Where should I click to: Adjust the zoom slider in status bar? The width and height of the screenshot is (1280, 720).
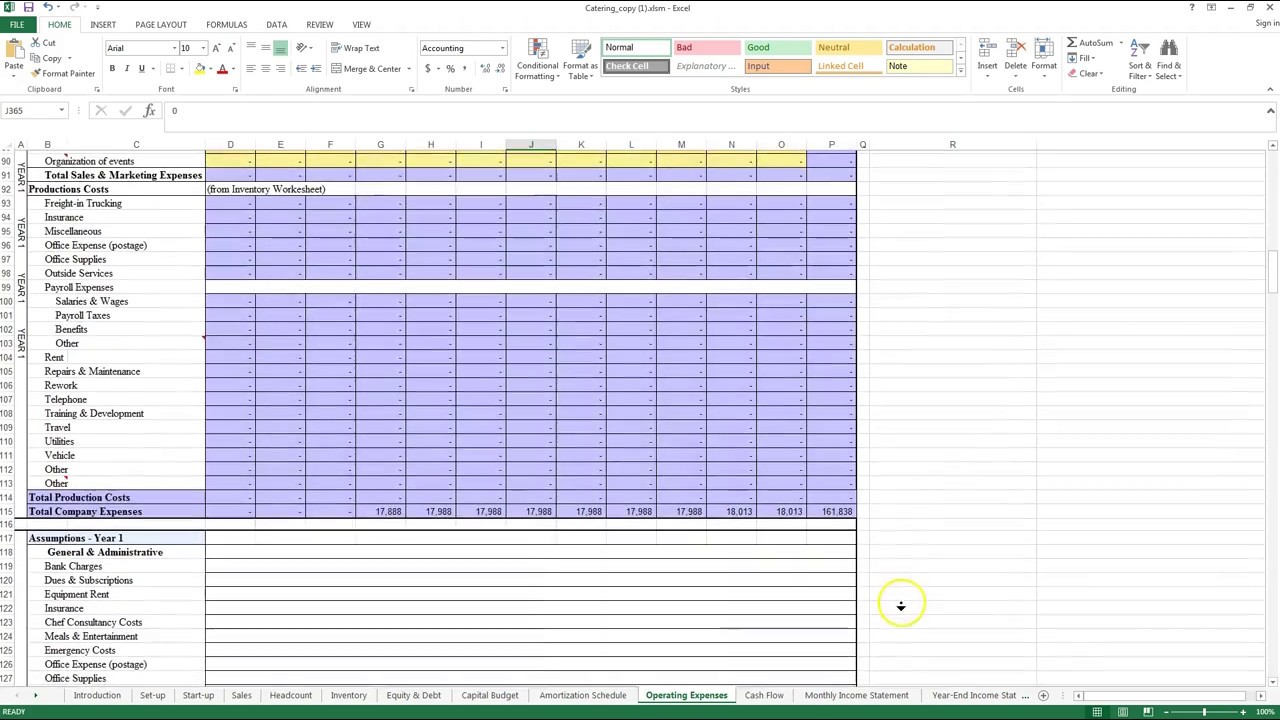pos(1204,712)
